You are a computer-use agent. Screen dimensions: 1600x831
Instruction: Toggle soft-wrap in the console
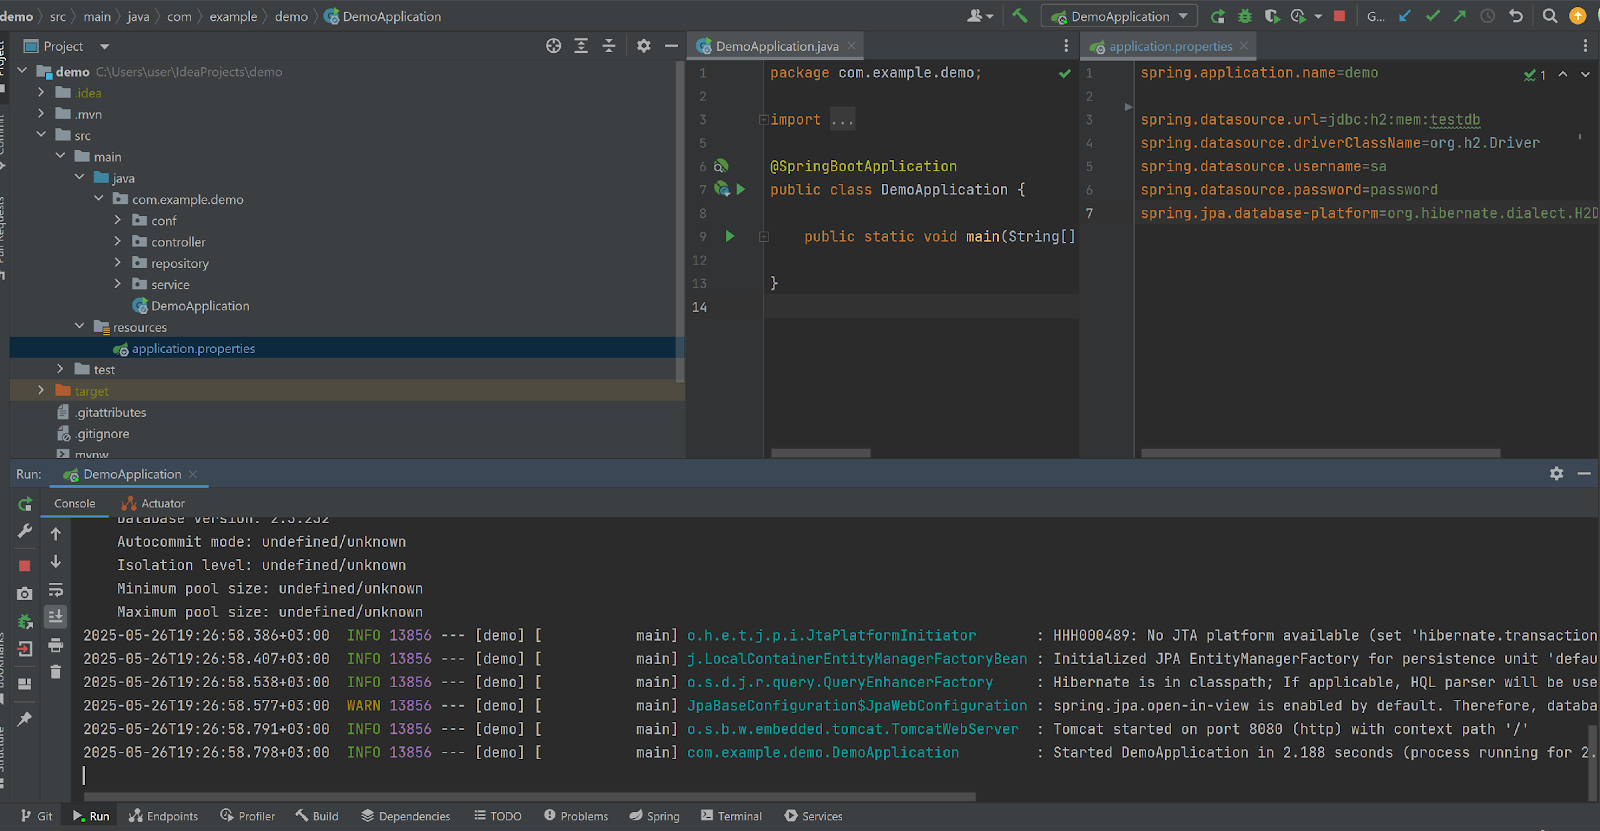point(56,590)
